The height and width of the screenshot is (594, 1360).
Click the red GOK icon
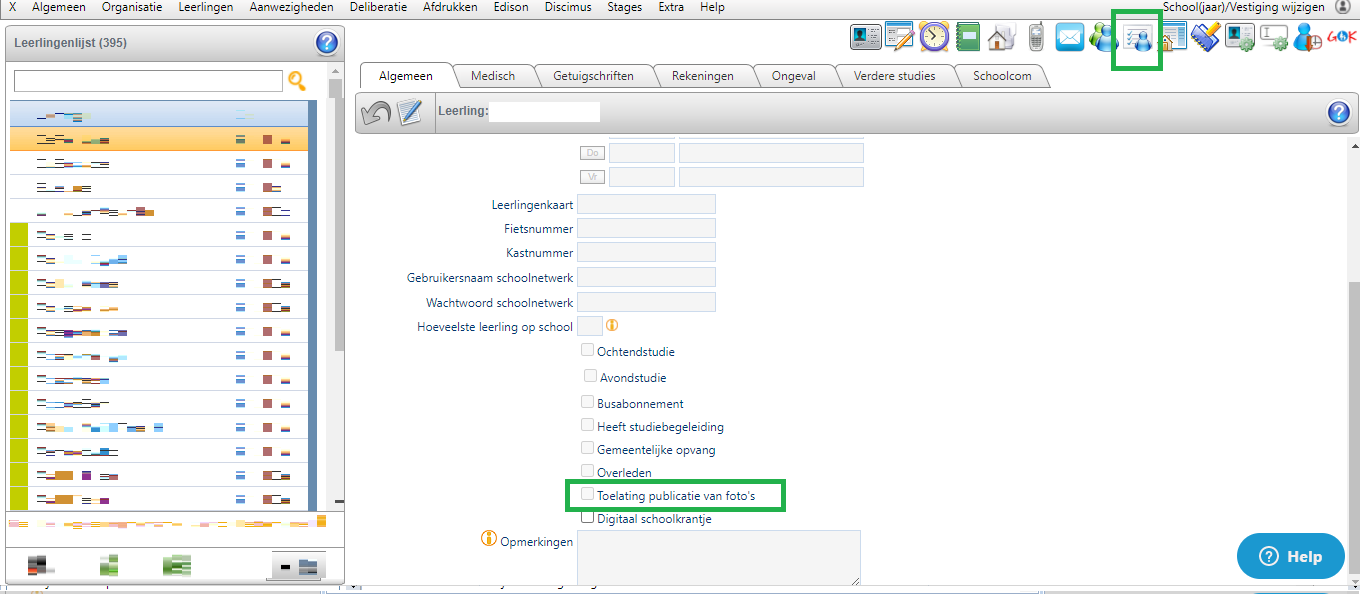1341,38
